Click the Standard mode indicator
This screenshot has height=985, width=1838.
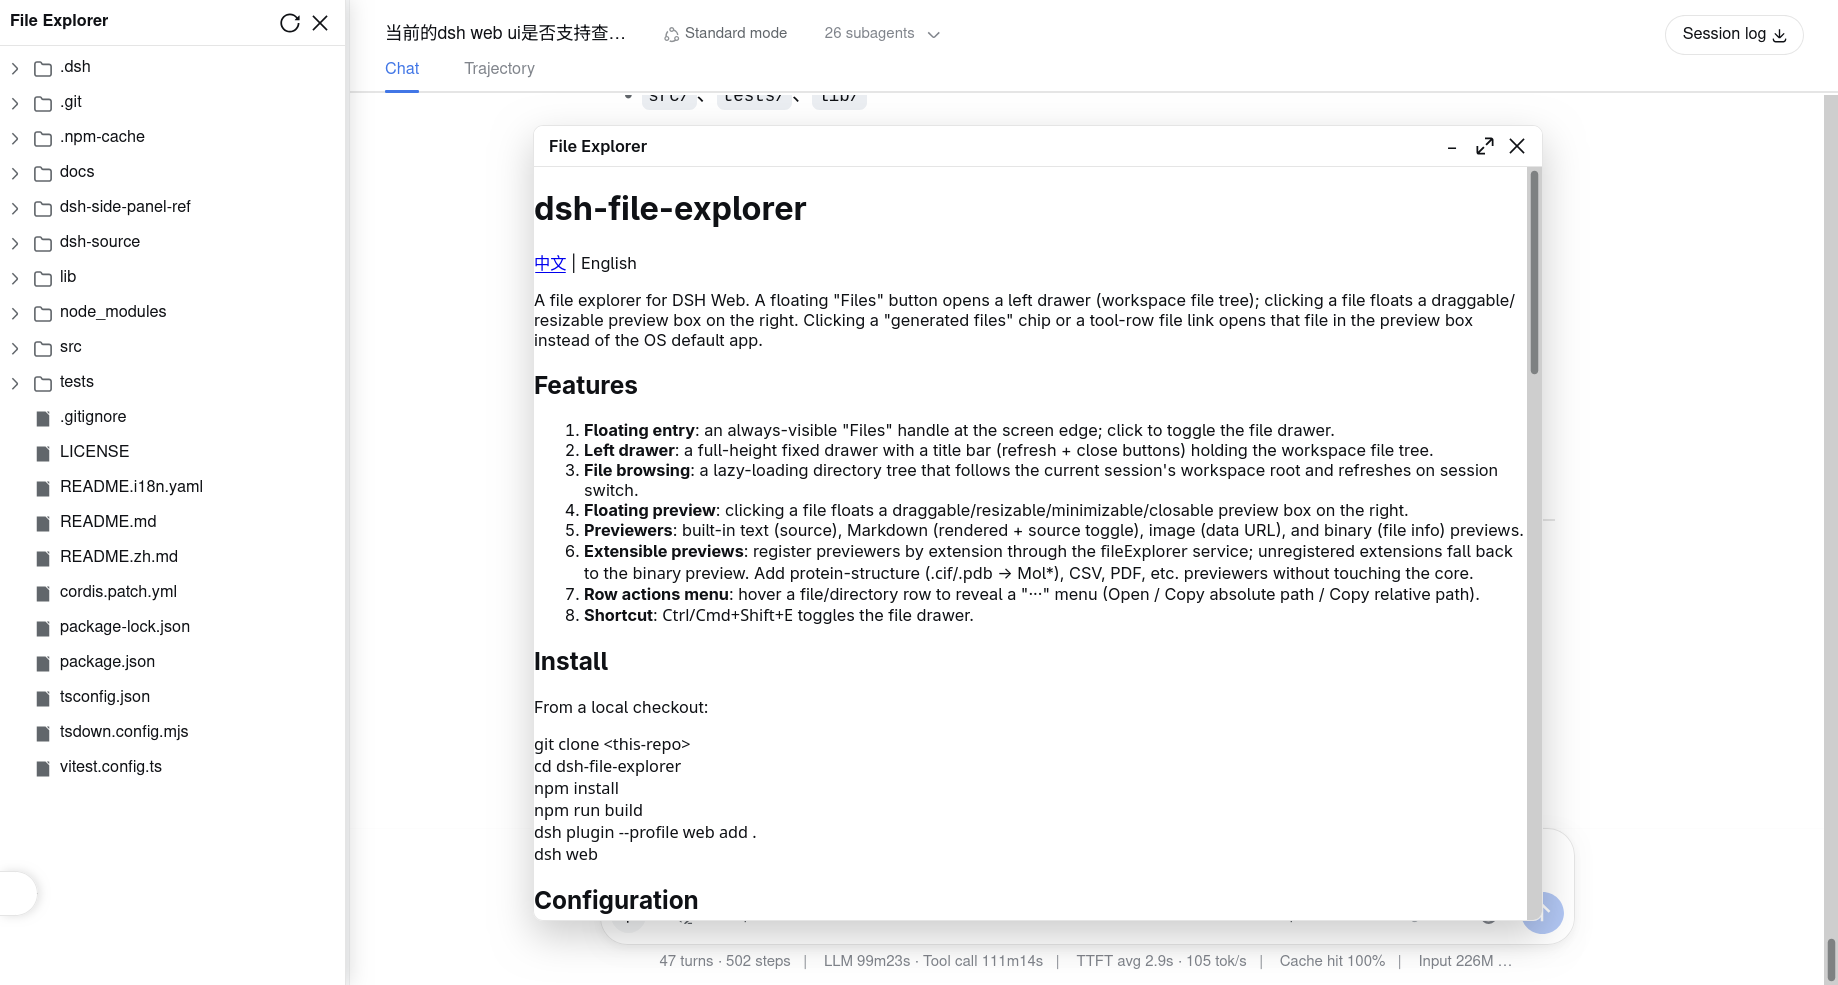[726, 33]
